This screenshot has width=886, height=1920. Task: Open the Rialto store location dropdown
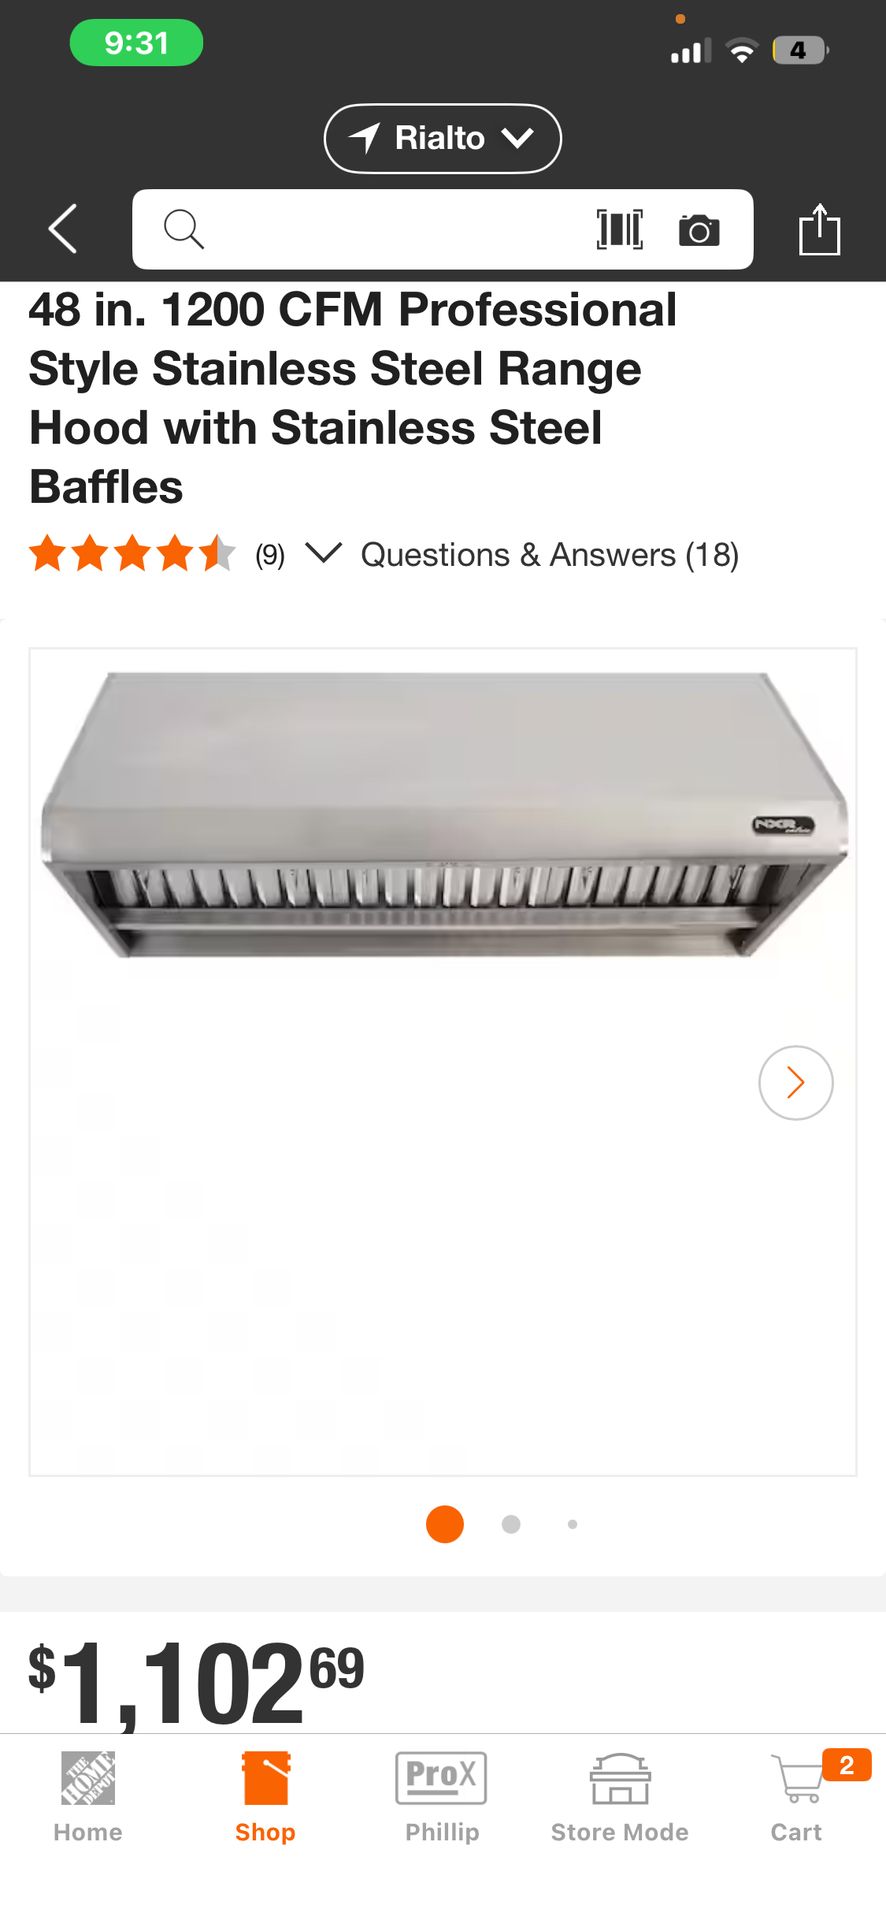[x=443, y=138]
